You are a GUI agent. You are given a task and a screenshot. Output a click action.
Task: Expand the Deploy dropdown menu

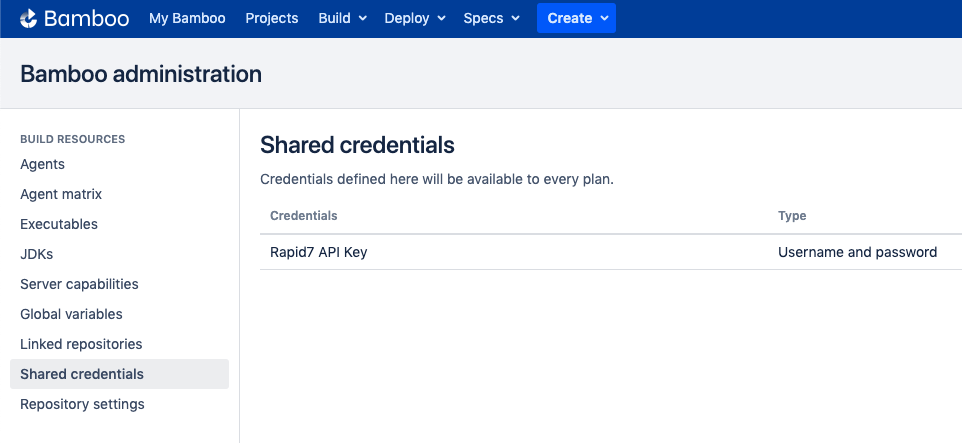point(414,18)
